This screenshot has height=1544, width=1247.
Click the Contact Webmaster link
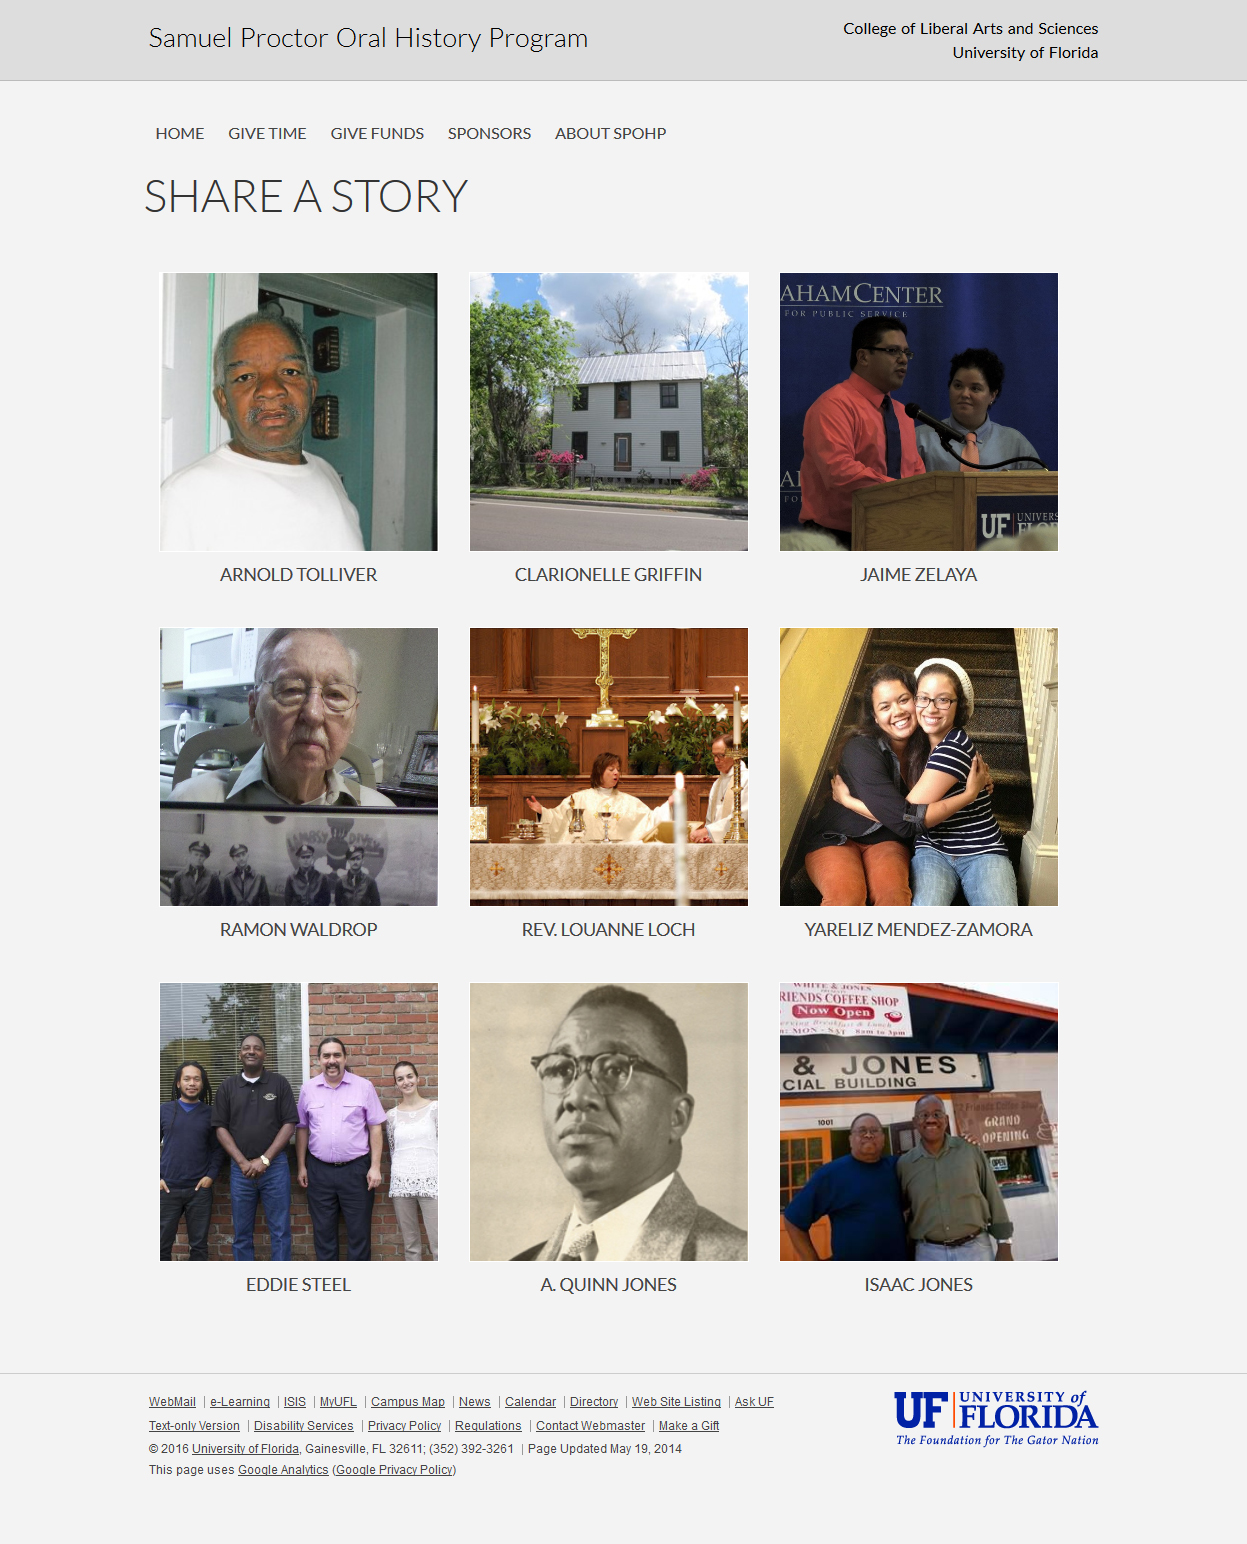[590, 1426]
